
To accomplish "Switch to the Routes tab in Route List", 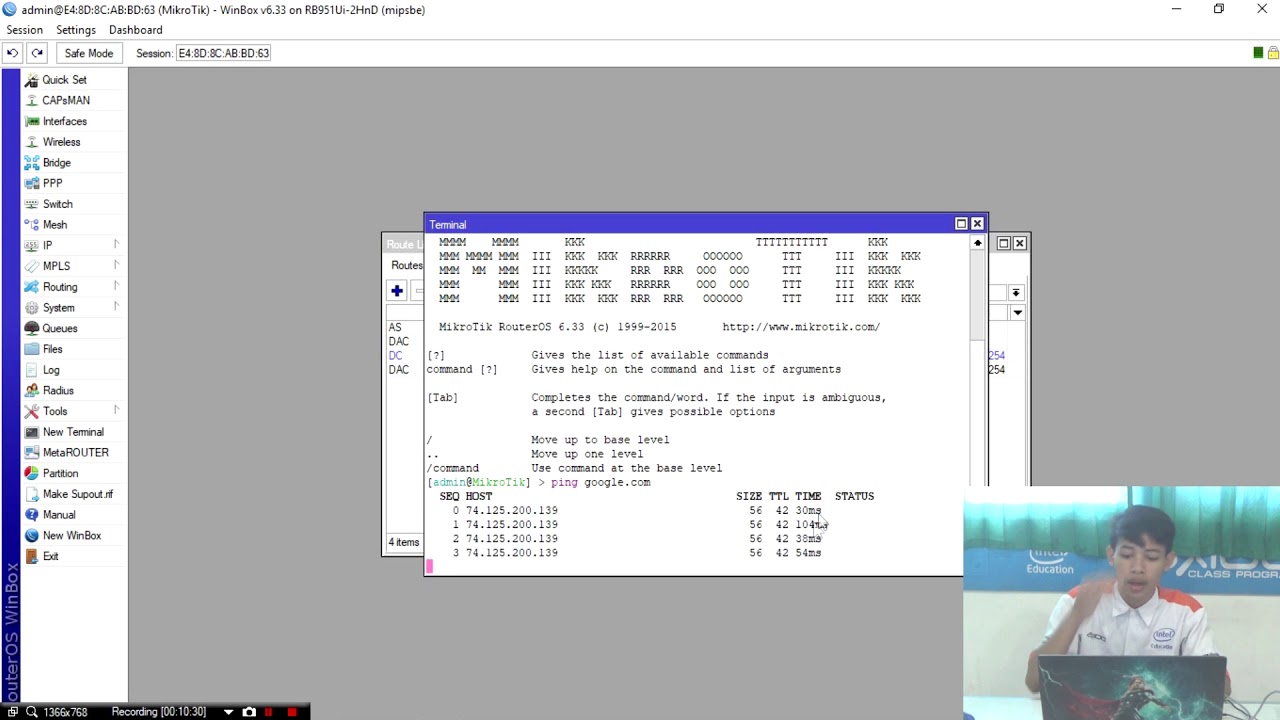I will coord(406,265).
